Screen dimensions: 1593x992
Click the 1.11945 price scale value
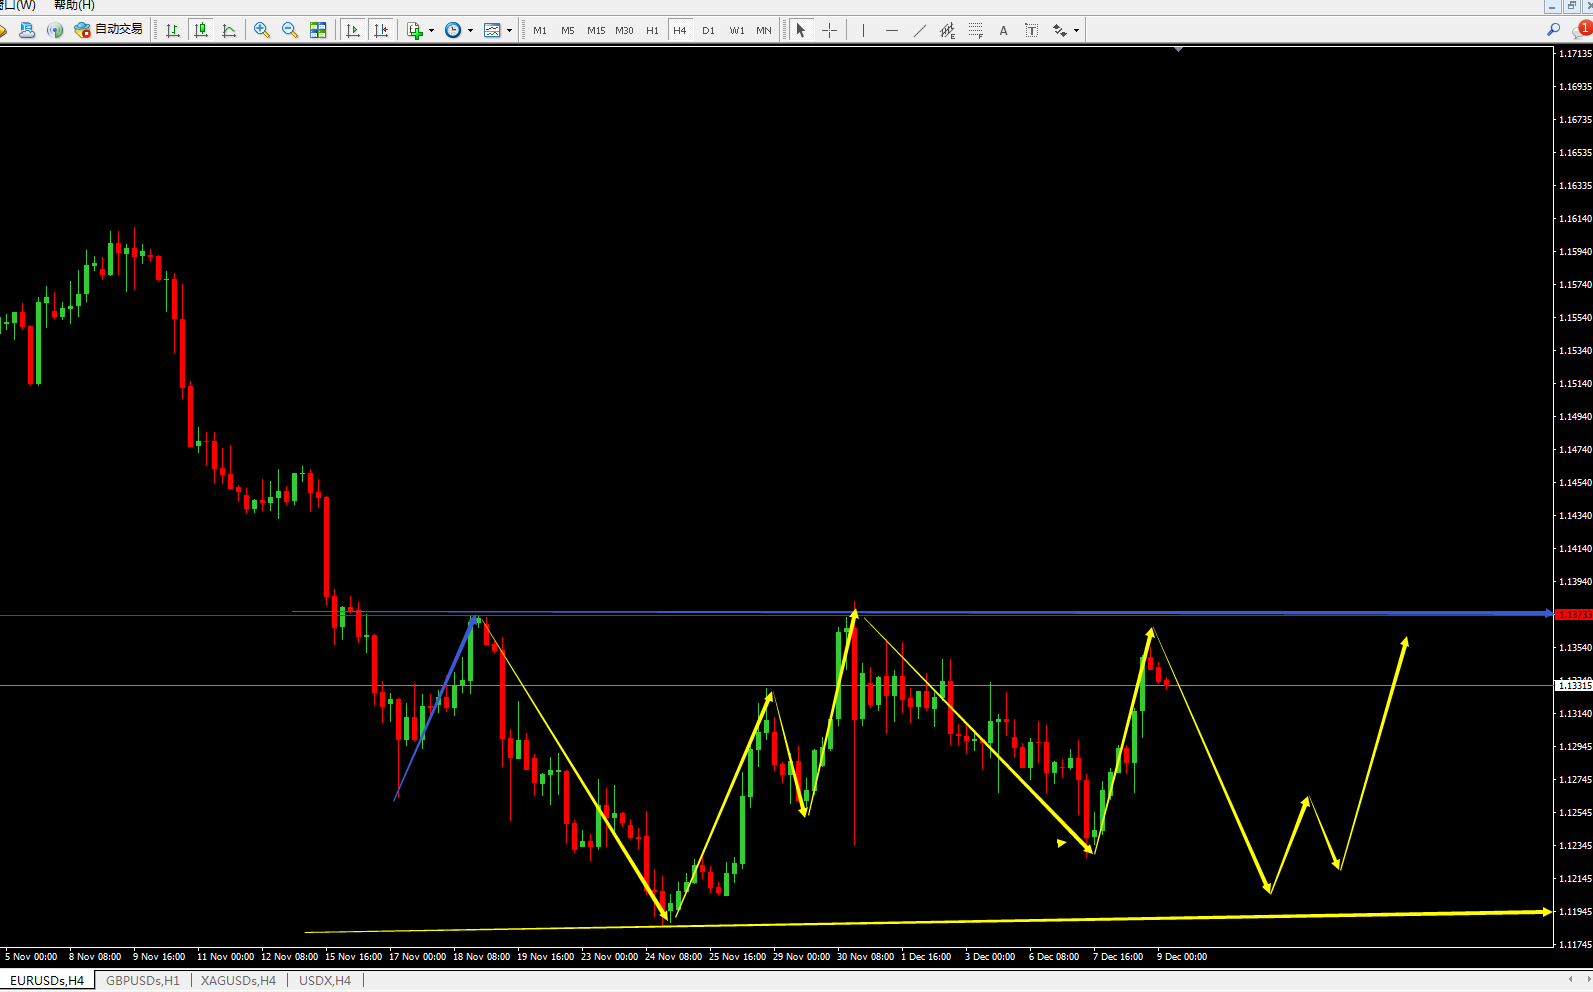[1575, 912]
